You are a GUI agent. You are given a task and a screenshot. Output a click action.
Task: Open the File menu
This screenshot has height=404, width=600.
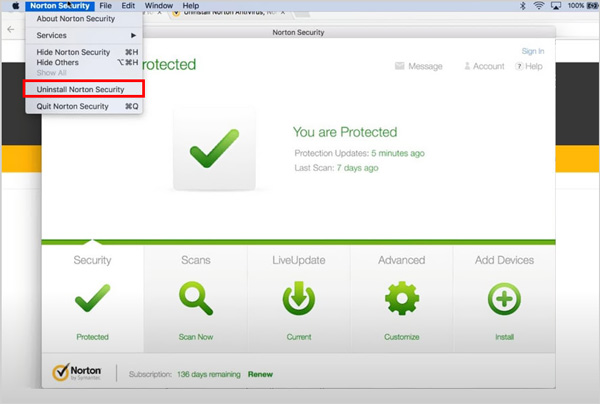106,6
